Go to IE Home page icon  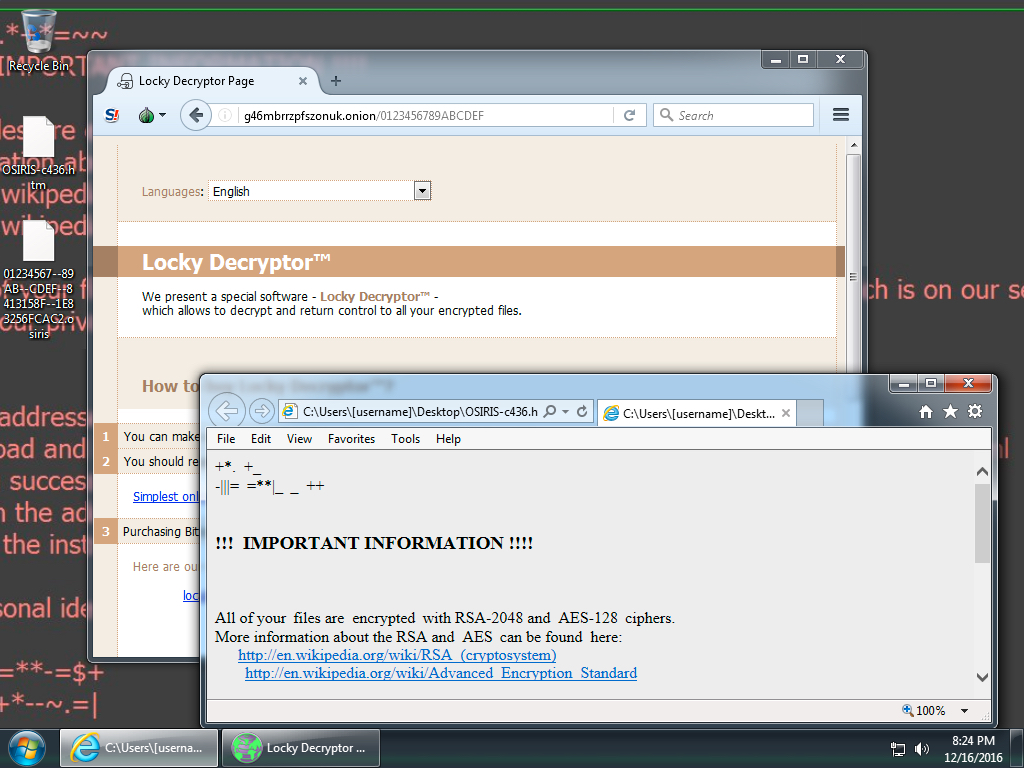coord(925,411)
